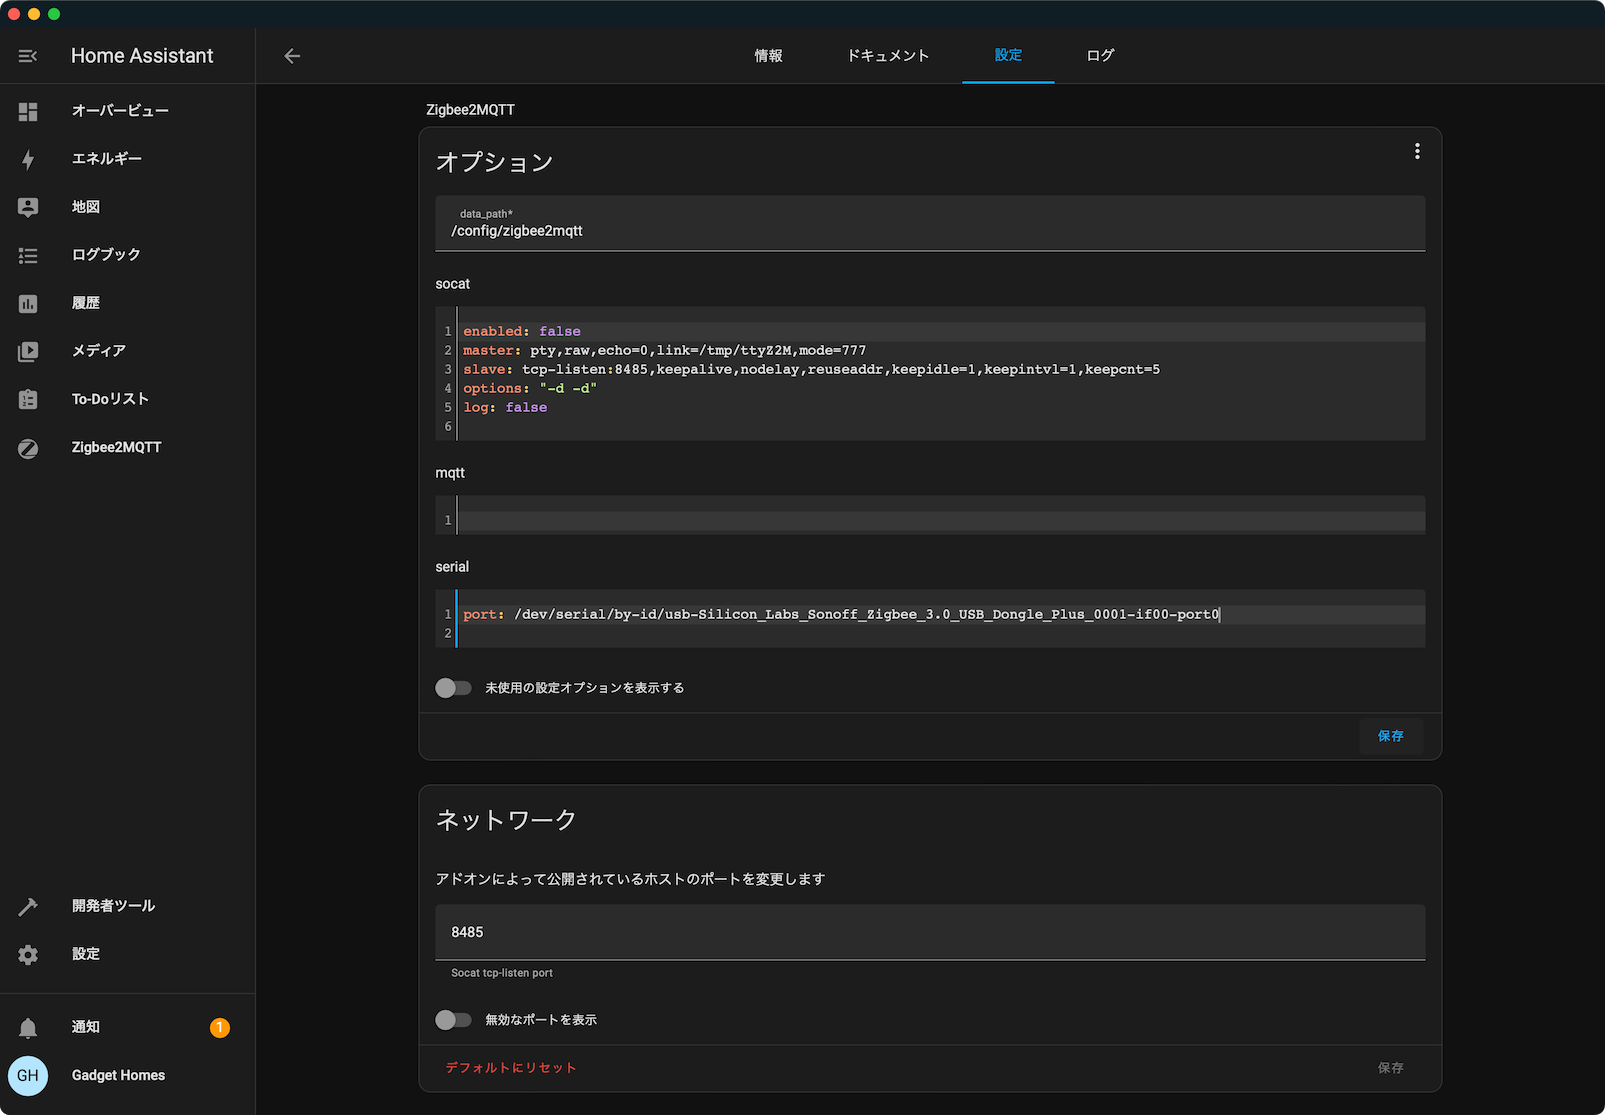Open オーバービュー in the sidebar

(120, 111)
